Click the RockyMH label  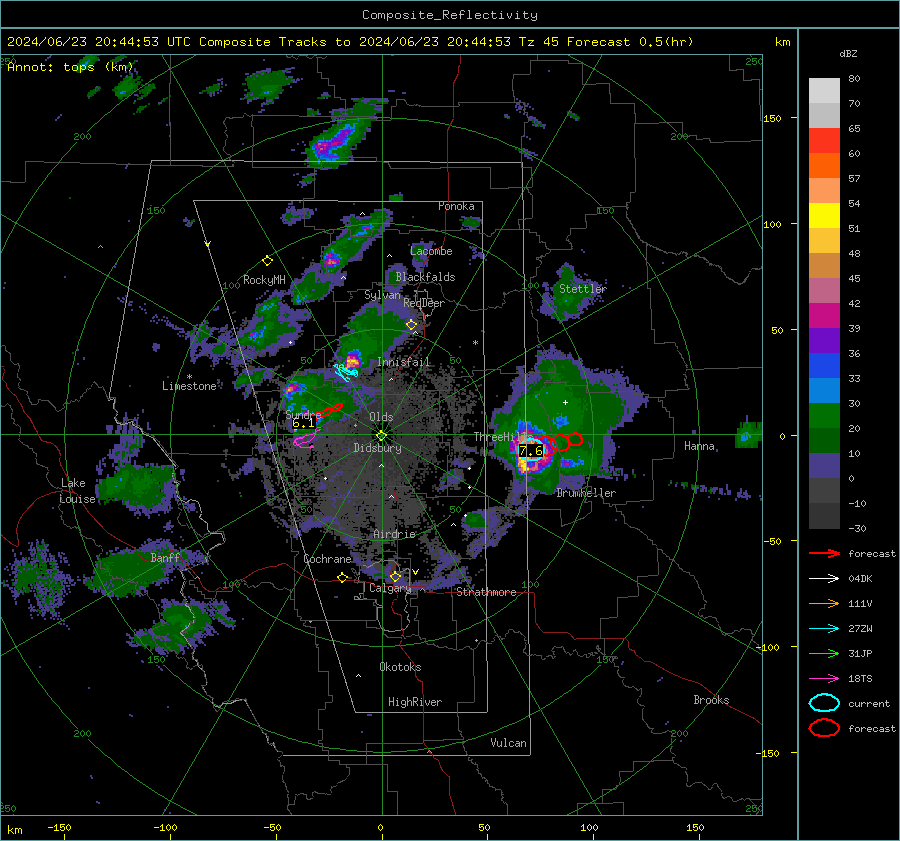pyautogui.click(x=264, y=280)
